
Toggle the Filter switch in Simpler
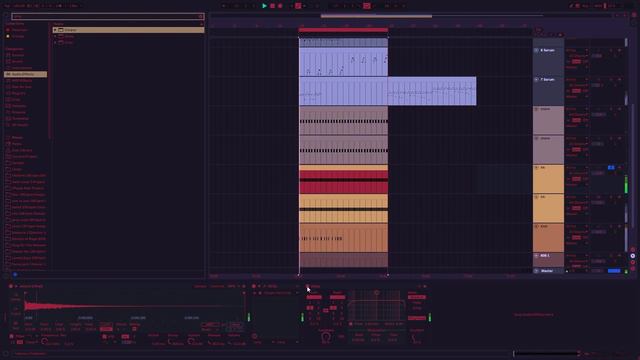(11, 336)
